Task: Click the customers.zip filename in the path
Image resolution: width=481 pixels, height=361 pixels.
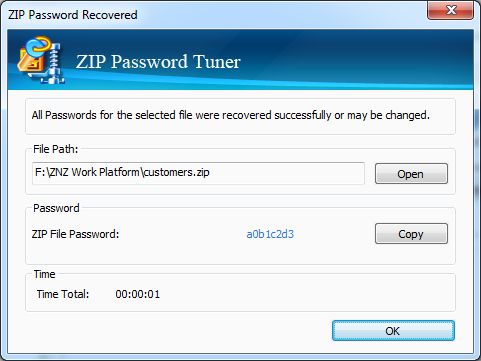Action: pyautogui.click(x=176, y=172)
